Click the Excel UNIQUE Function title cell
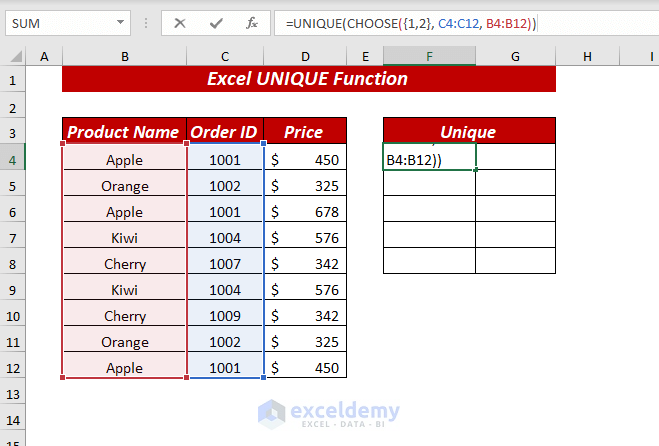The height and width of the screenshot is (446, 659). (309, 79)
